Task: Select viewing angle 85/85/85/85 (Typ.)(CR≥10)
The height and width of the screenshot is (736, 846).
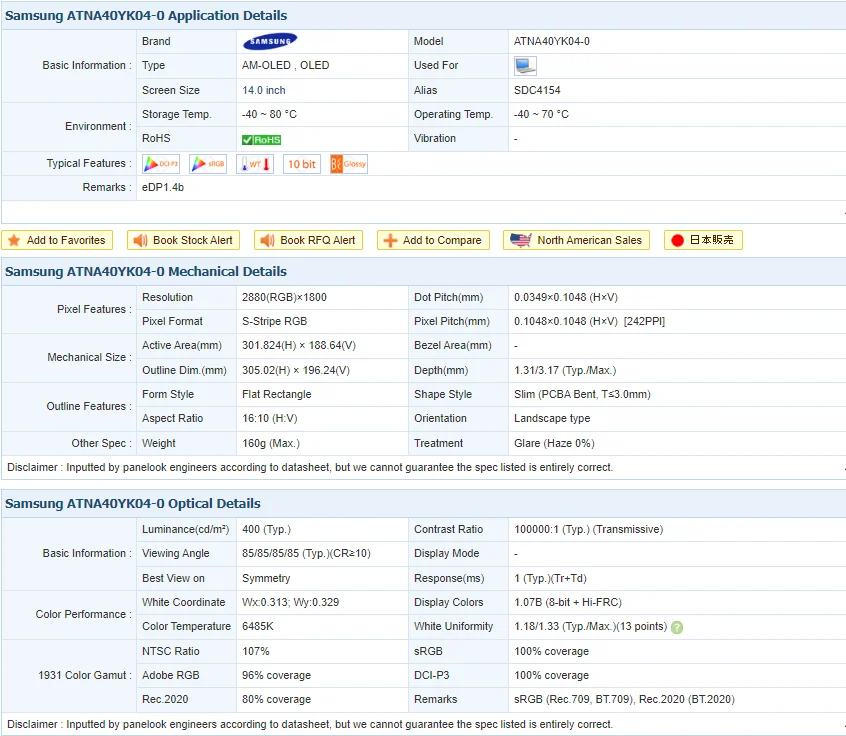Action: pyautogui.click(x=306, y=554)
